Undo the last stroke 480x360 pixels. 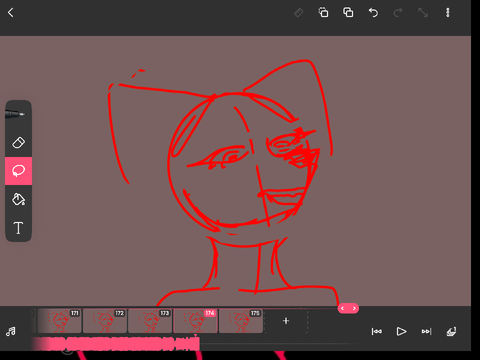click(373, 13)
